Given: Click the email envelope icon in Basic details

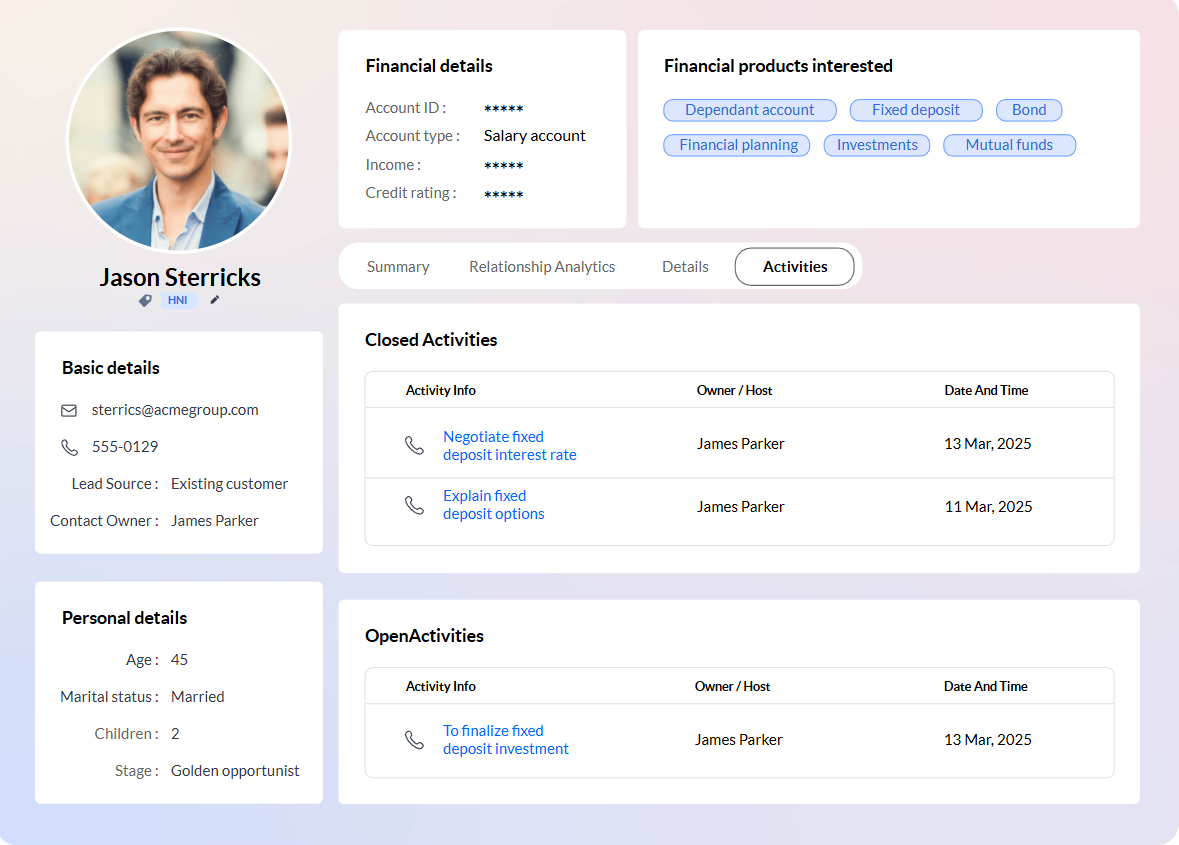Looking at the screenshot, I should coord(68,410).
